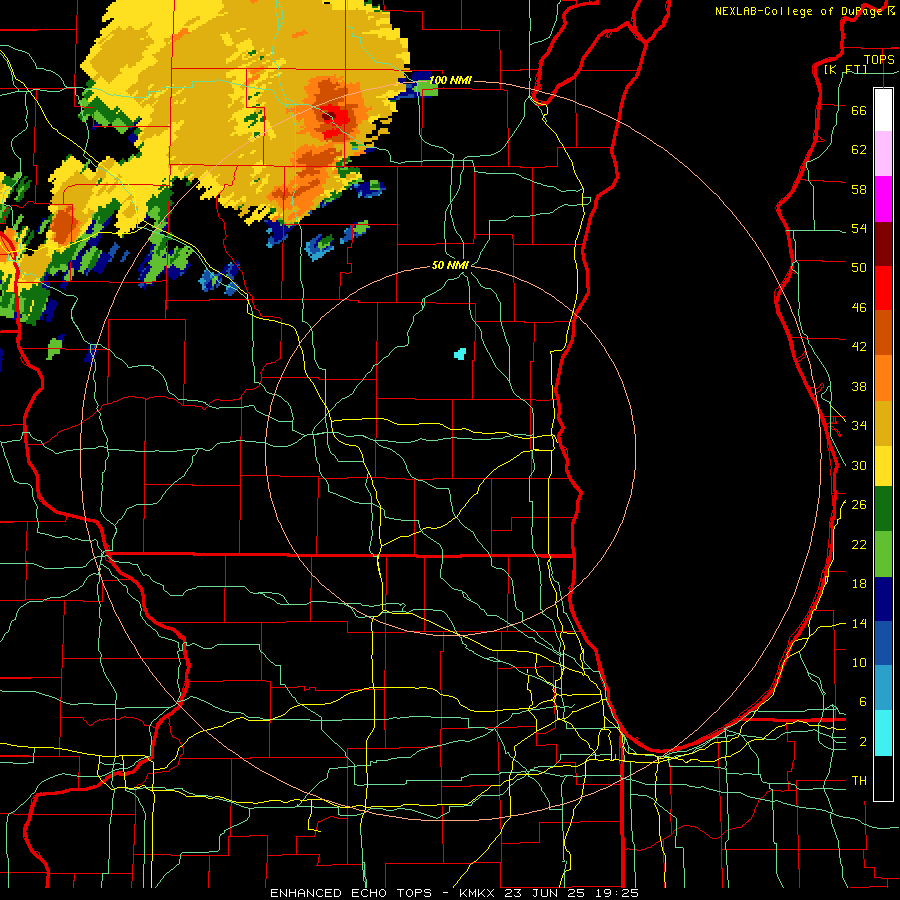Click the gold legend swatch
Image resolution: width=900 pixels, height=900 pixels.
pyautogui.click(x=883, y=422)
